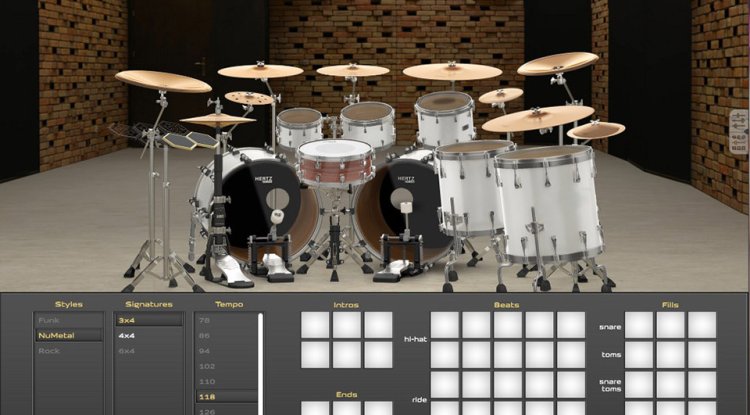Trigger the third Intros pad, bottom row
The image size is (750, 415).
point(378,355)
